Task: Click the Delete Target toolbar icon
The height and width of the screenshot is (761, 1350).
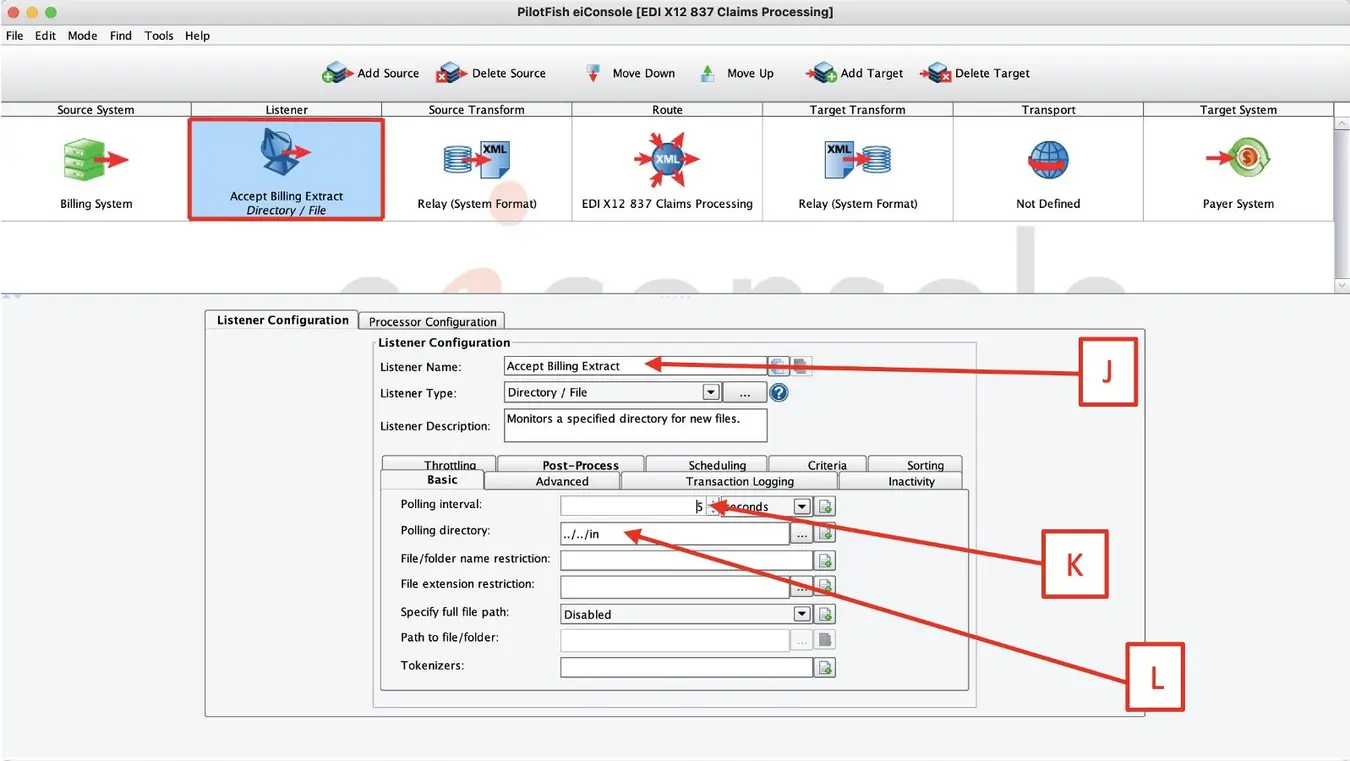Action: (x=935, y=73)
